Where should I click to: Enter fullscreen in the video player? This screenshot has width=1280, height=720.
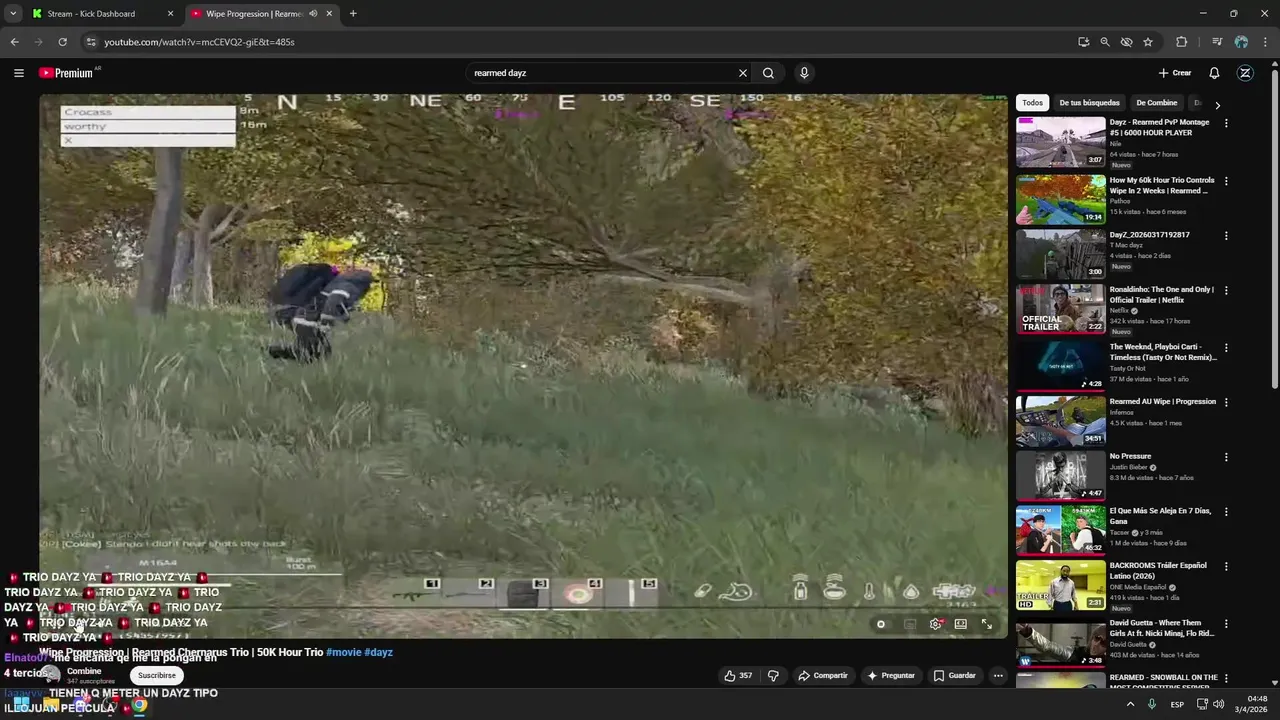(987, 624)
